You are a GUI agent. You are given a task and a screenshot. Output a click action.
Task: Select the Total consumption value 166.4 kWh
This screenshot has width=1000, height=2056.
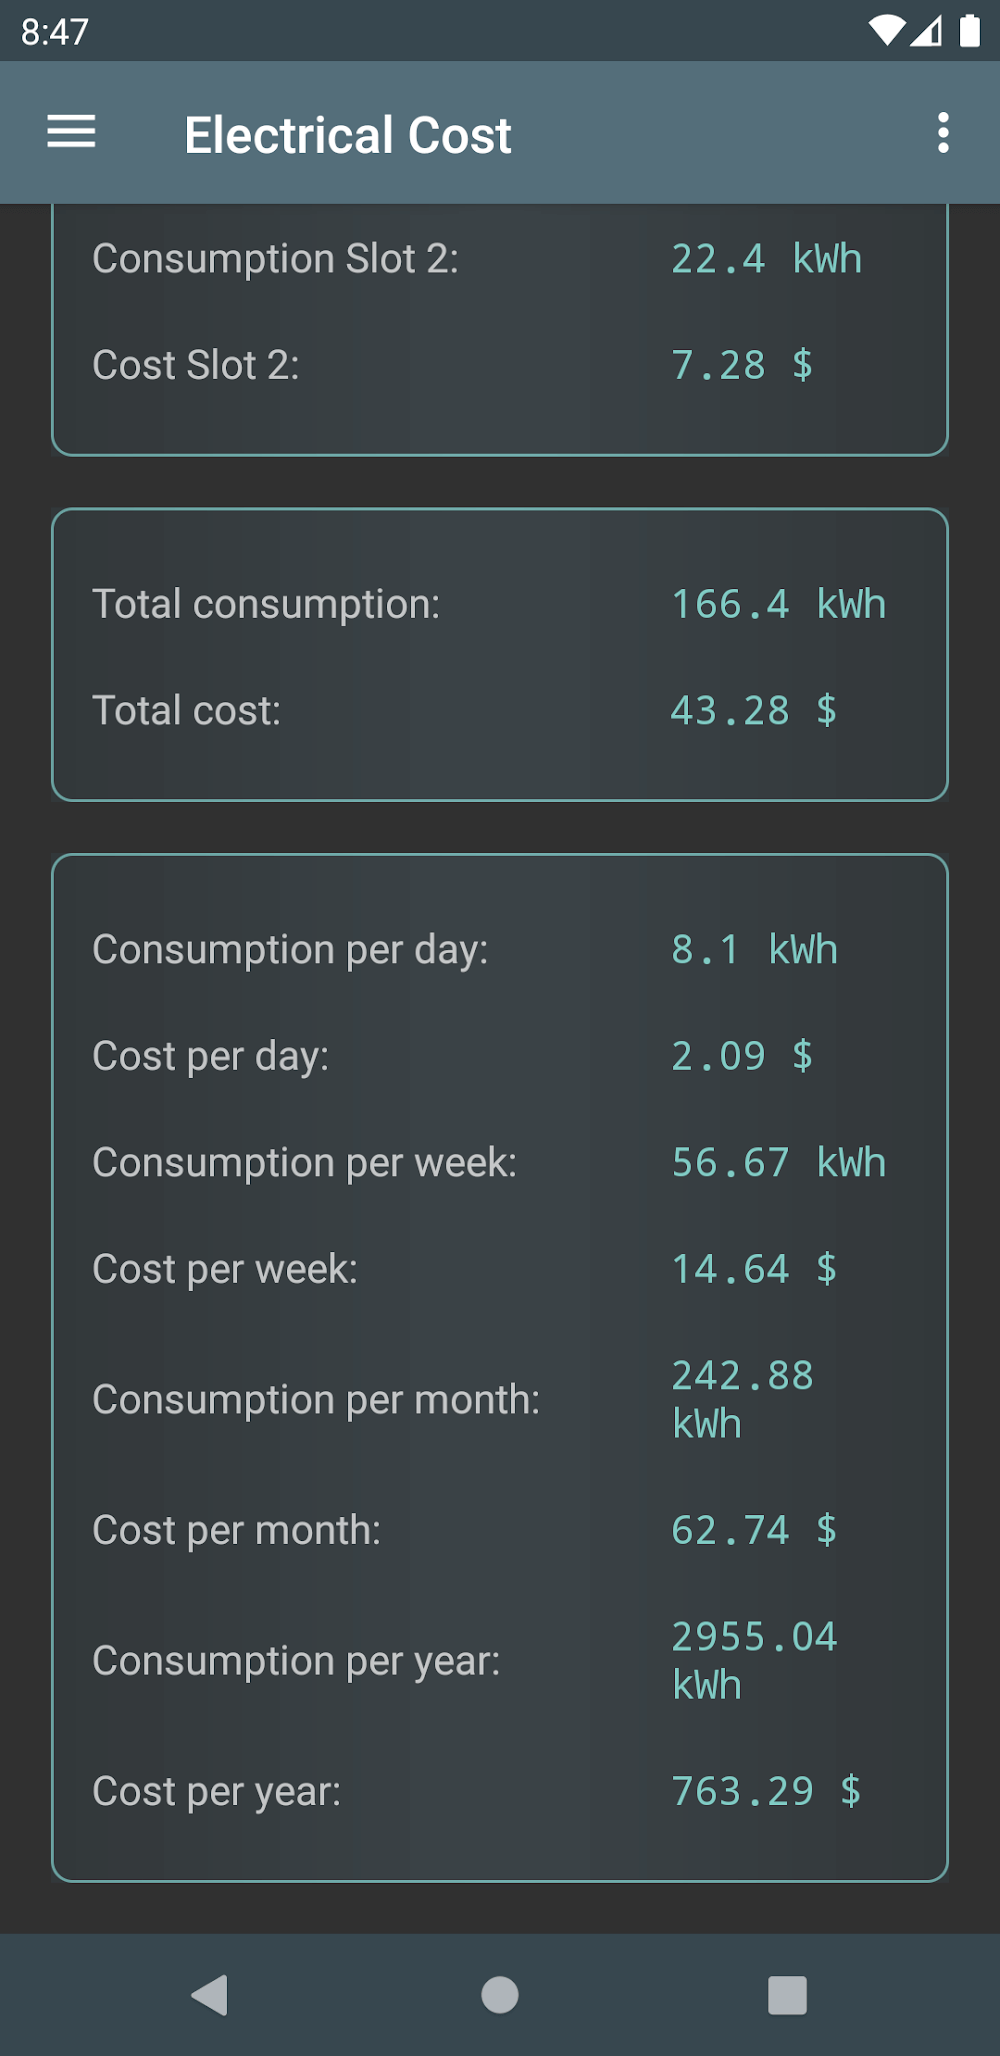pyautogui.click(x=778, y=604)
